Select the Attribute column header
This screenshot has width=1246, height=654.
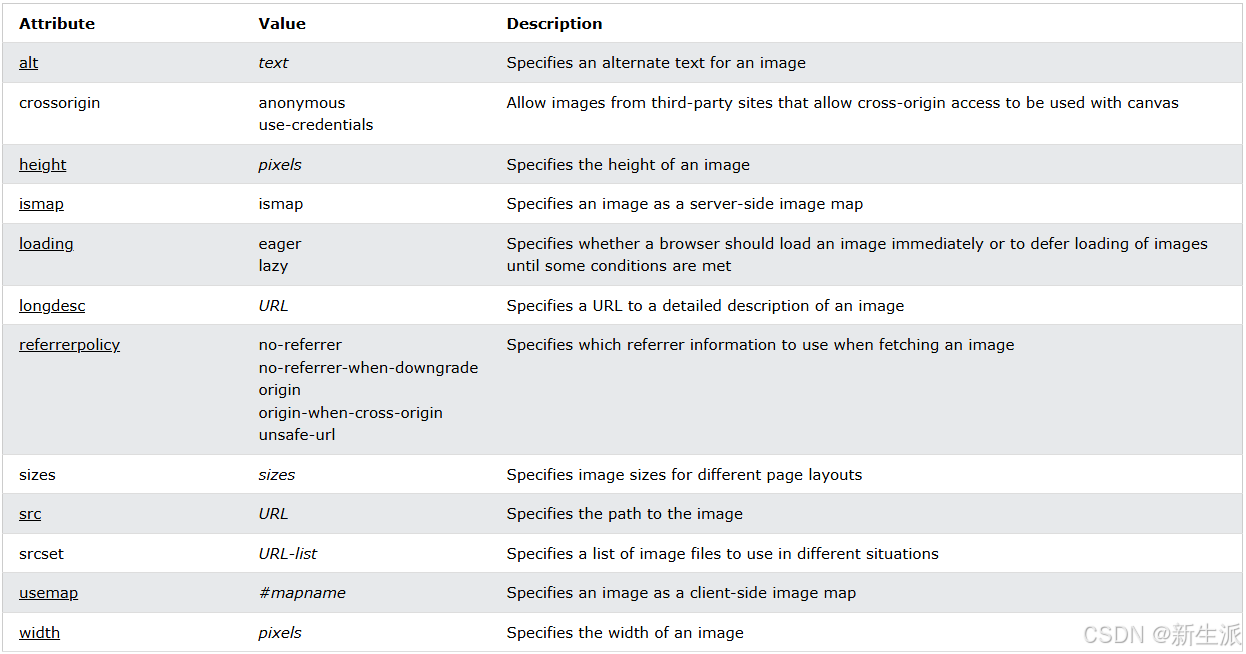(x=57, y=24)
